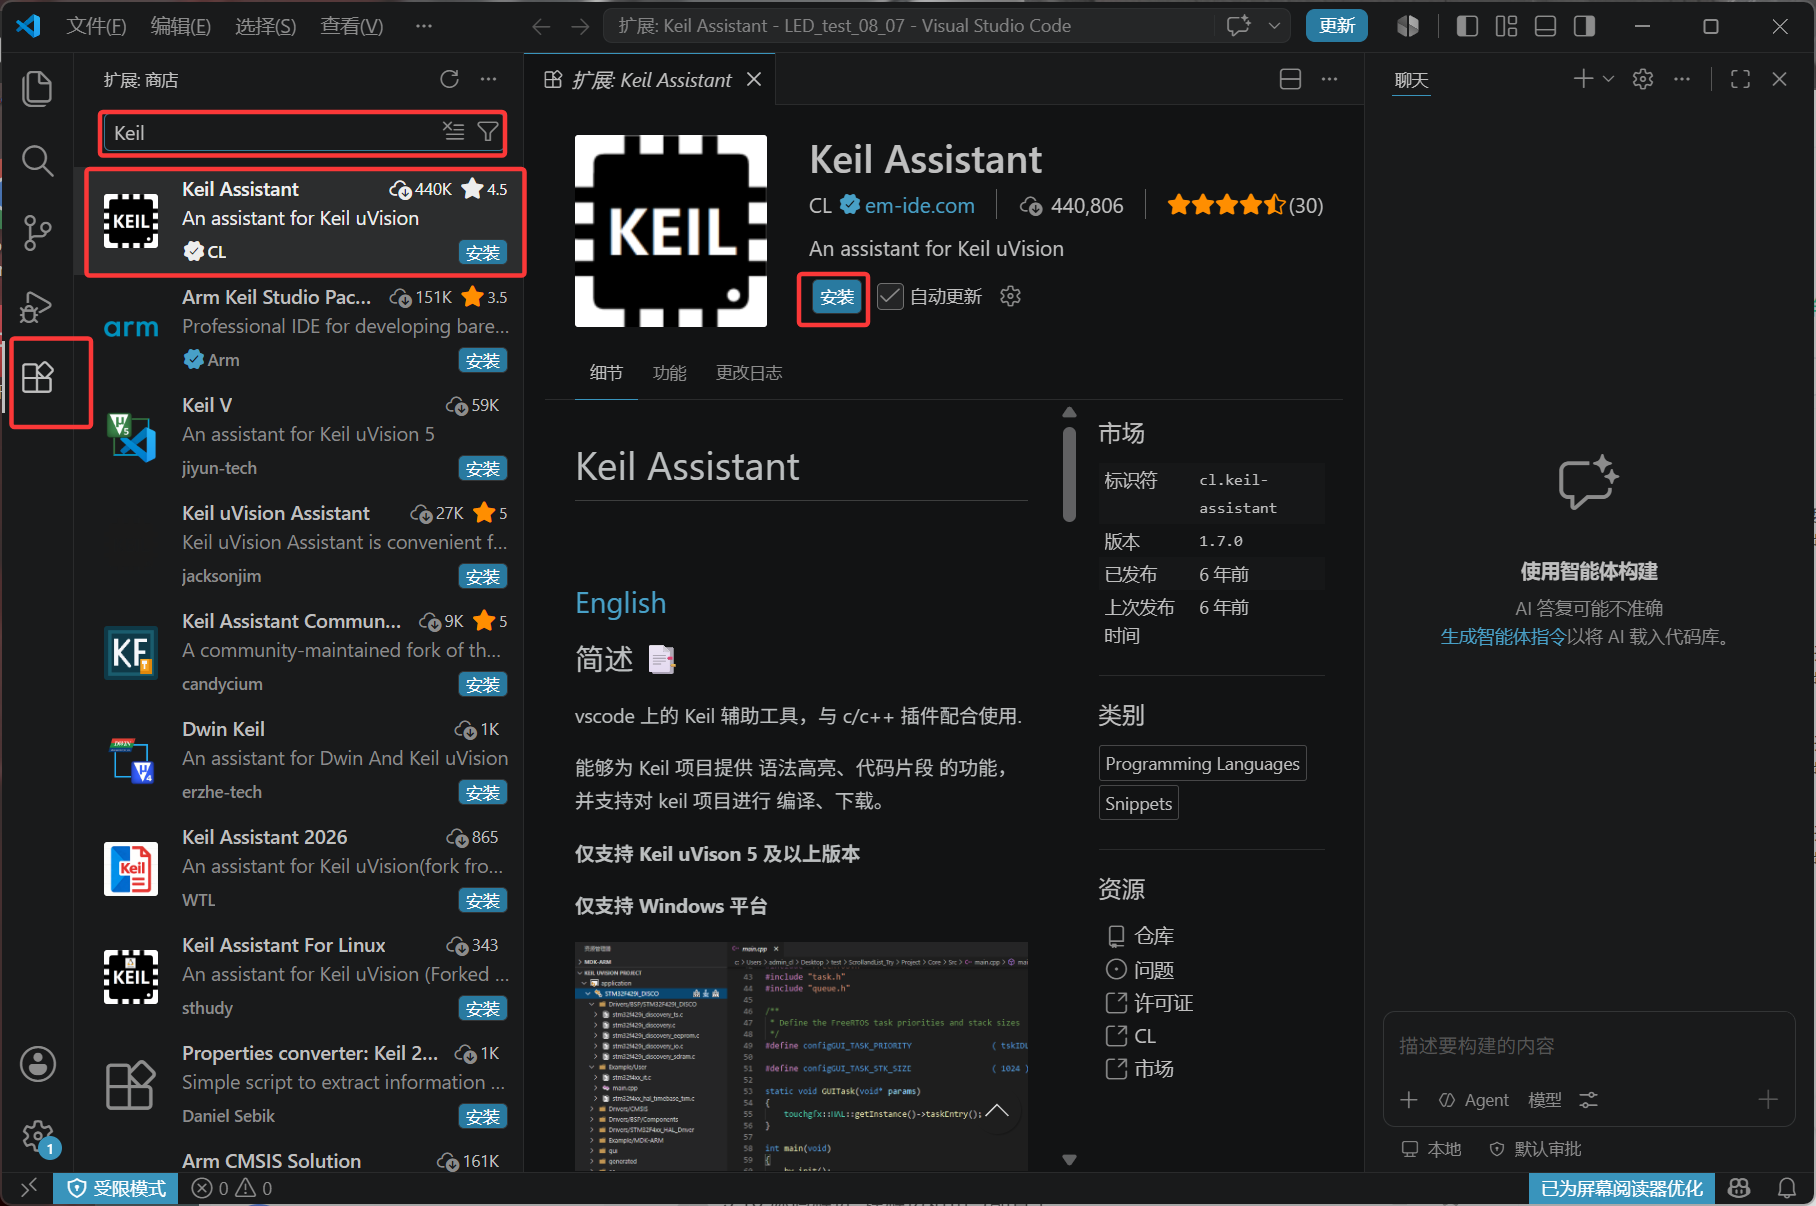Screen dimensions: 1816x1206
Task: Open the Copilot chat title bar icon
Action: coord(1239,26)
